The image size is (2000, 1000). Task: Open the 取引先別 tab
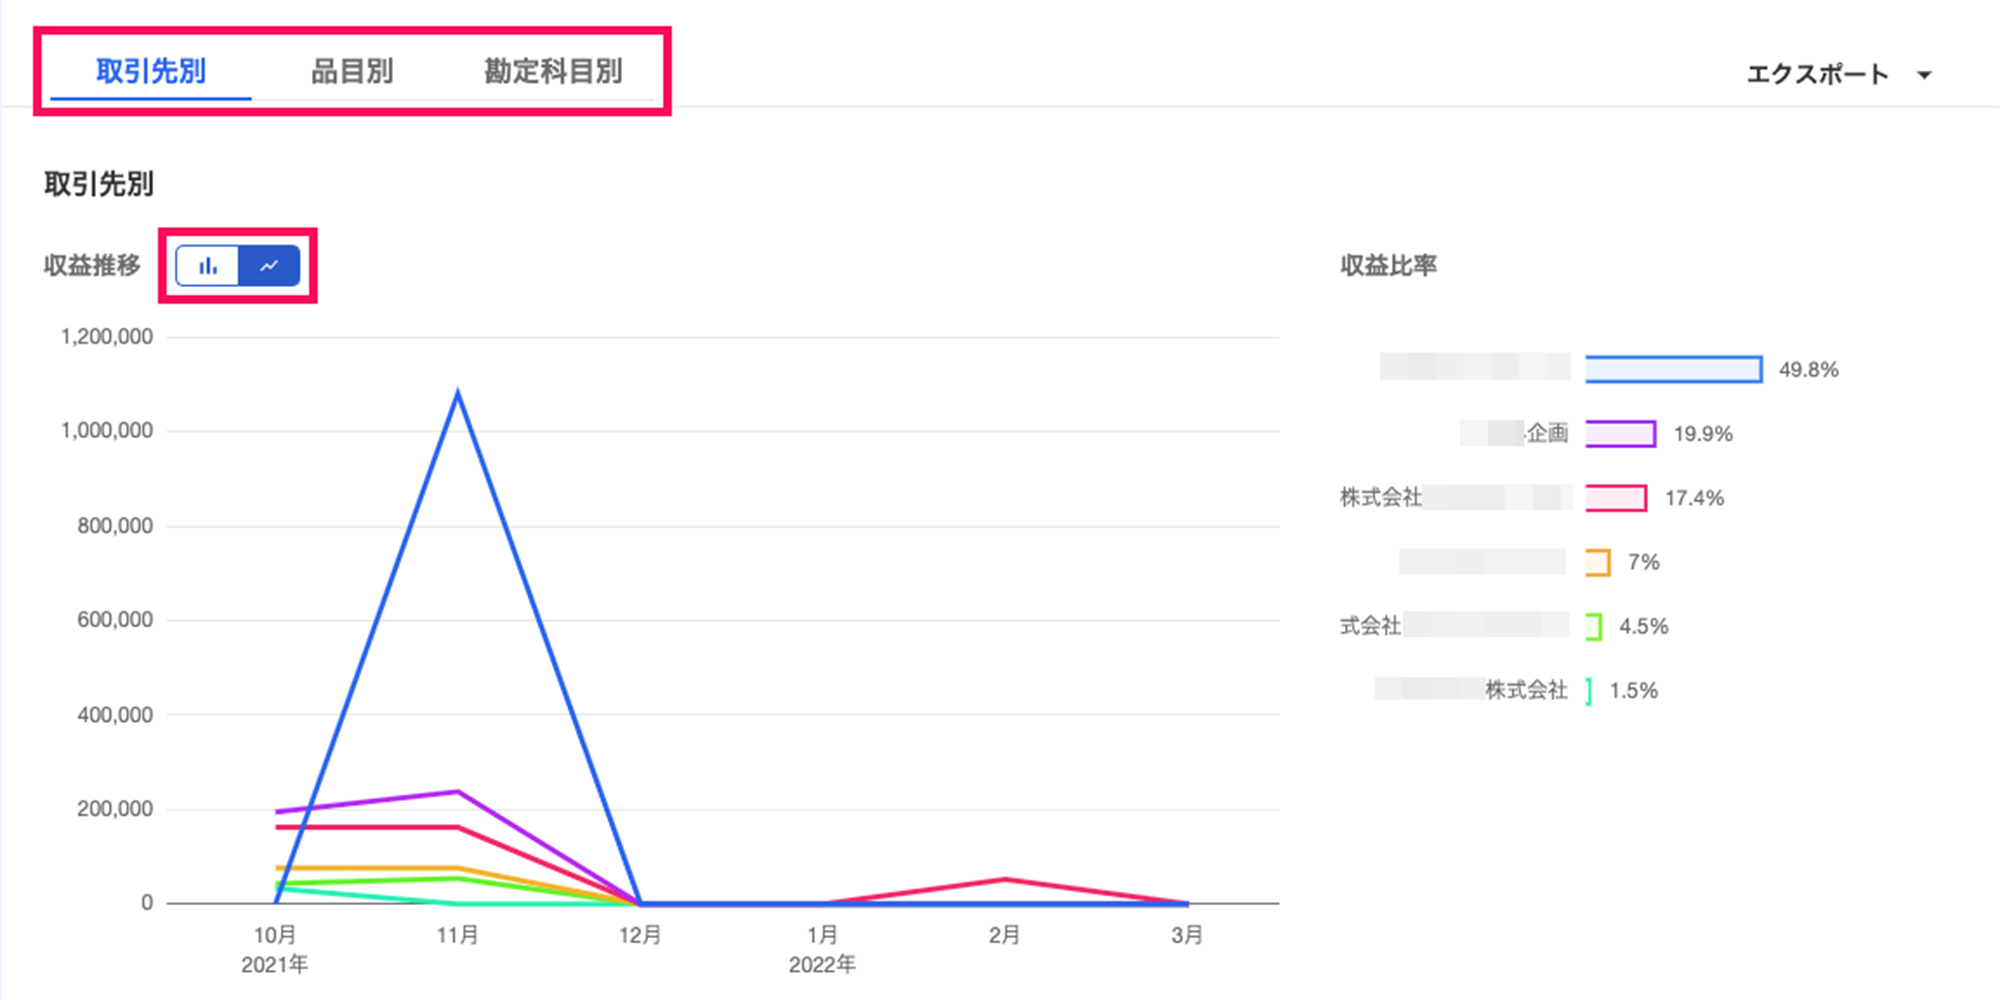click(151, 71)
